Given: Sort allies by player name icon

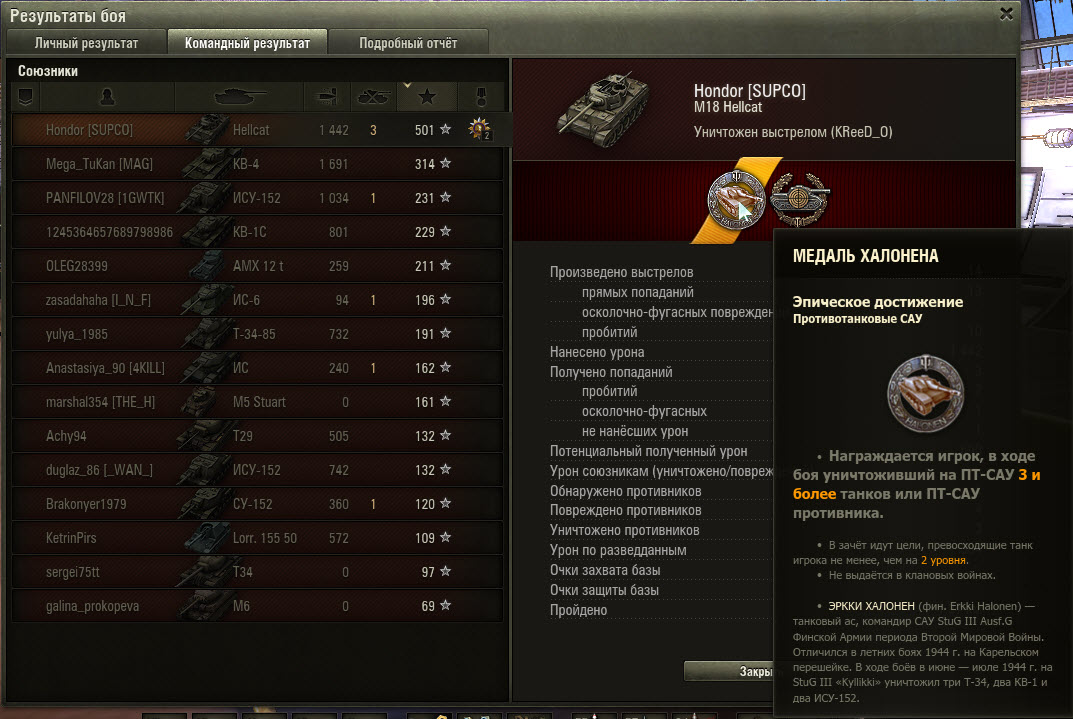Looking at the screenshot, I should (107, 97).
